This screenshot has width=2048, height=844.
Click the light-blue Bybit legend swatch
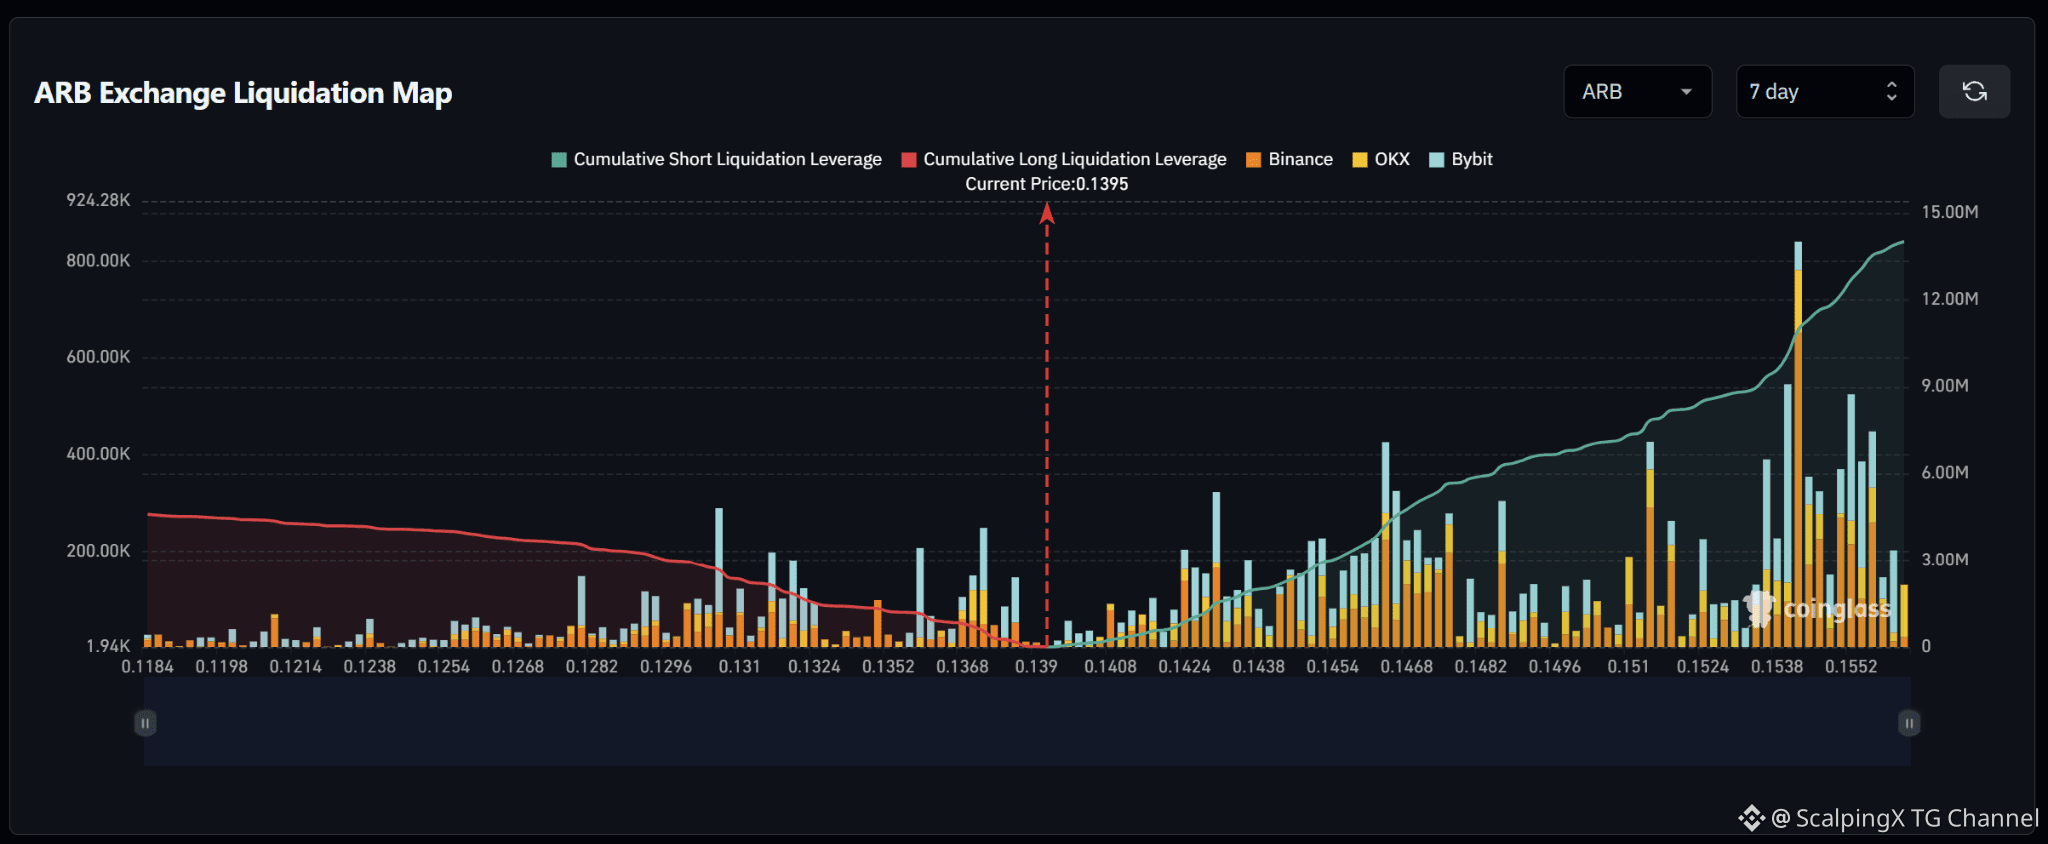[x=1437, y=160]
